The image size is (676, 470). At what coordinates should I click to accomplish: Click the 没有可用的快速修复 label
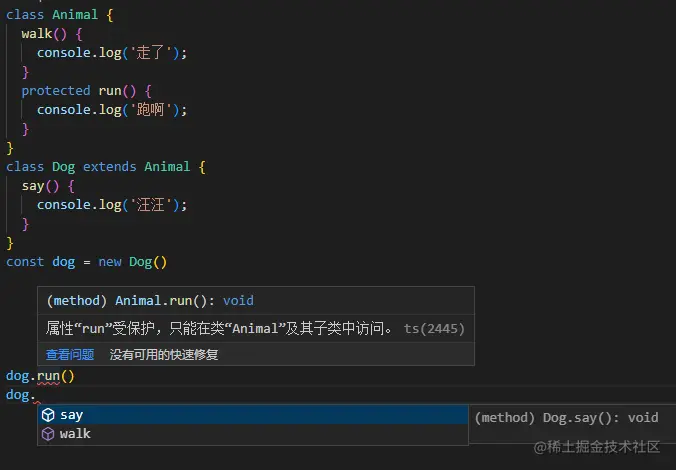(x=164, y=354)
